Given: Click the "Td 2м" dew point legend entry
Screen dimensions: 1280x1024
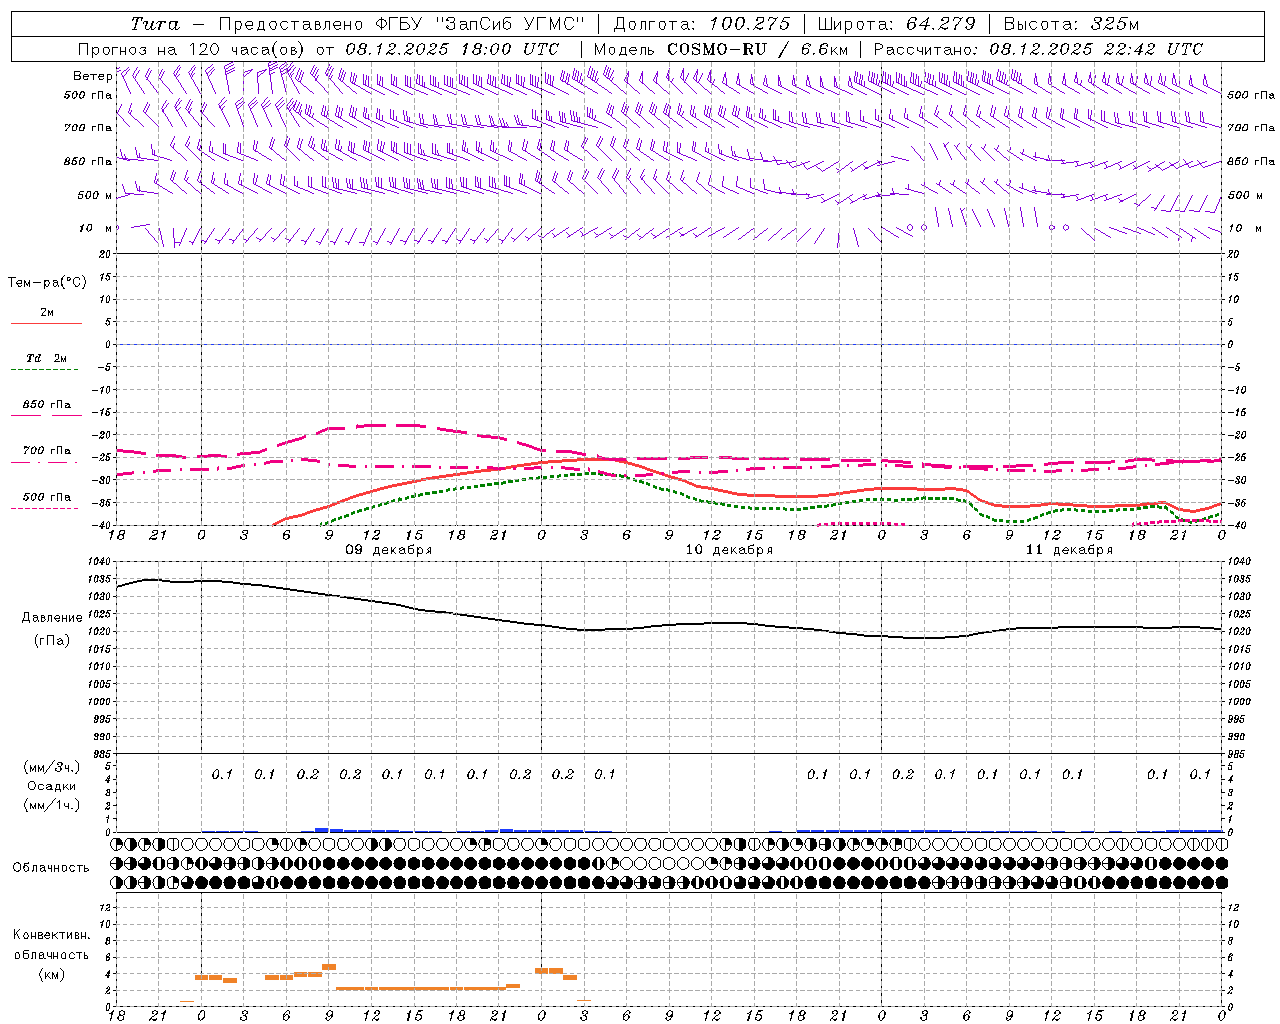Looking at the screenshot, I should (x=46, y=358).
